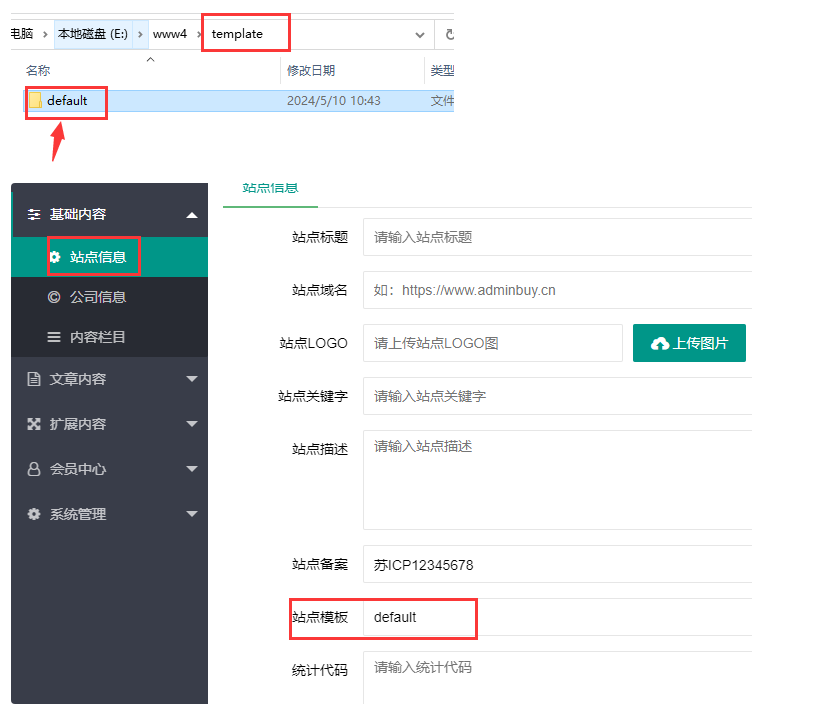Image resolution: width=839 pixels, height=713 pixels.
Task: Click the list icon beside 内容栏目
Action: pyautogui.click(x=54, y=338)
